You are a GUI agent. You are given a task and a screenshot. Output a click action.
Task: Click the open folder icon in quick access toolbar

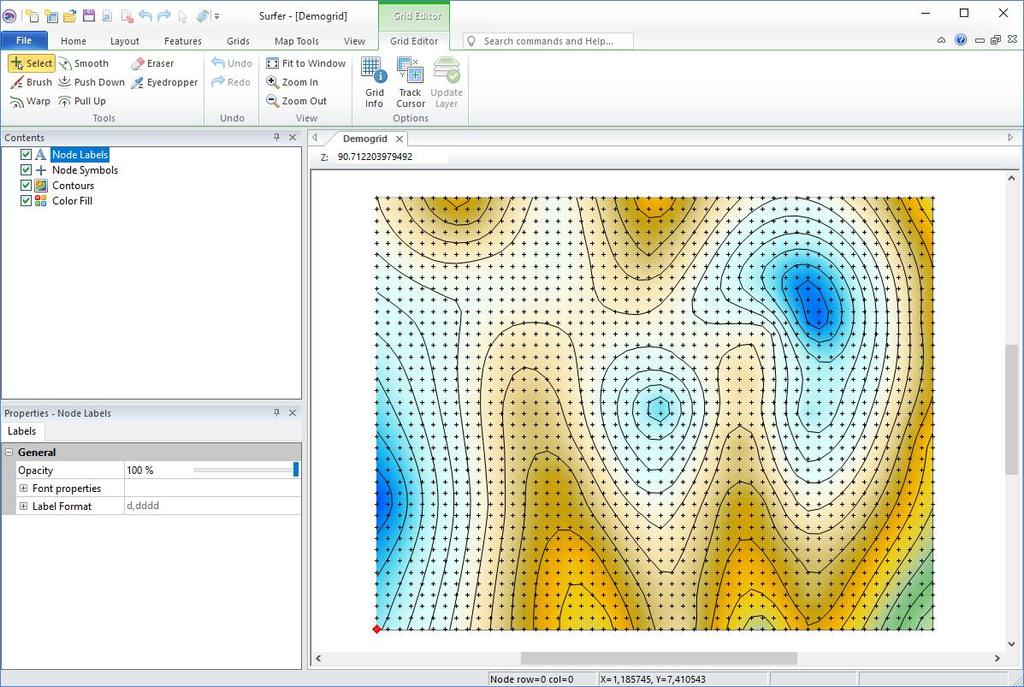tap(69, 16)
